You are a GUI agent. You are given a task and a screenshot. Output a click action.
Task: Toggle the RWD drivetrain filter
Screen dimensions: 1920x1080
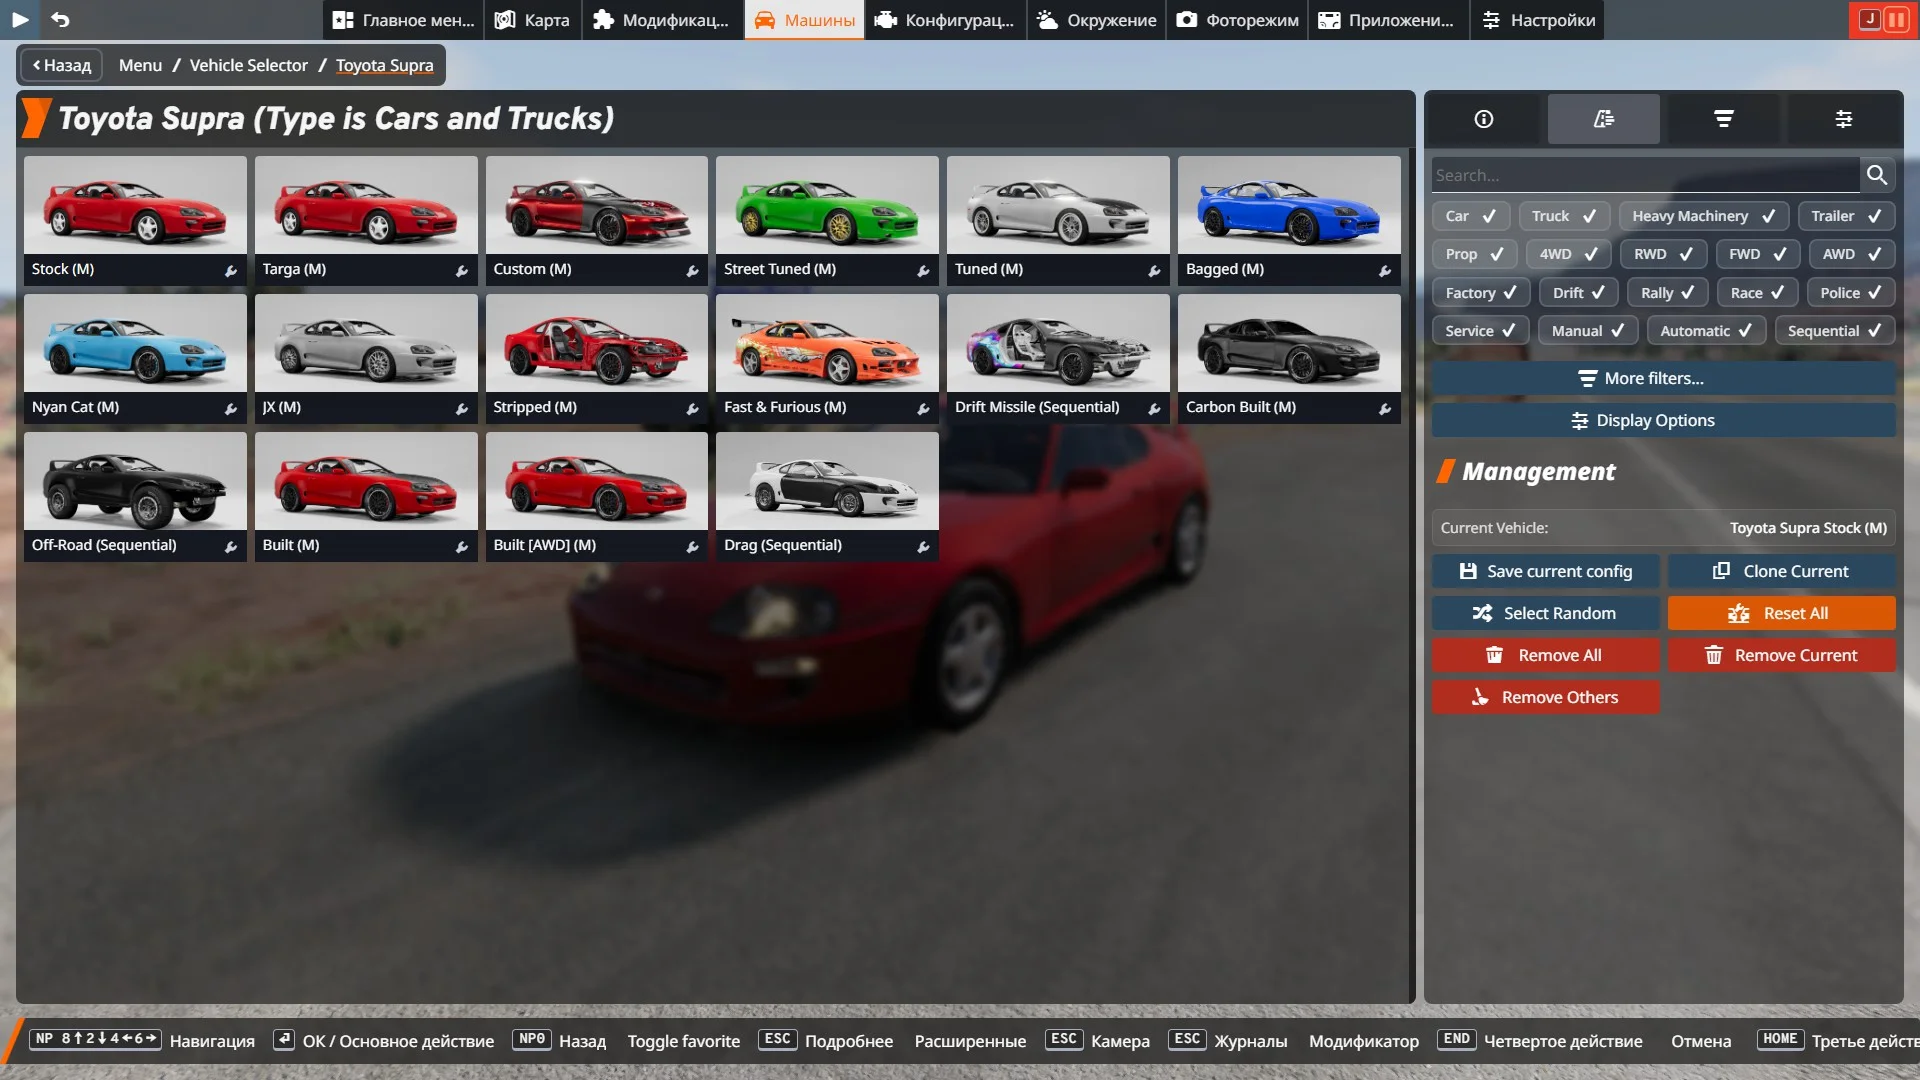[x=1663, y=254]
